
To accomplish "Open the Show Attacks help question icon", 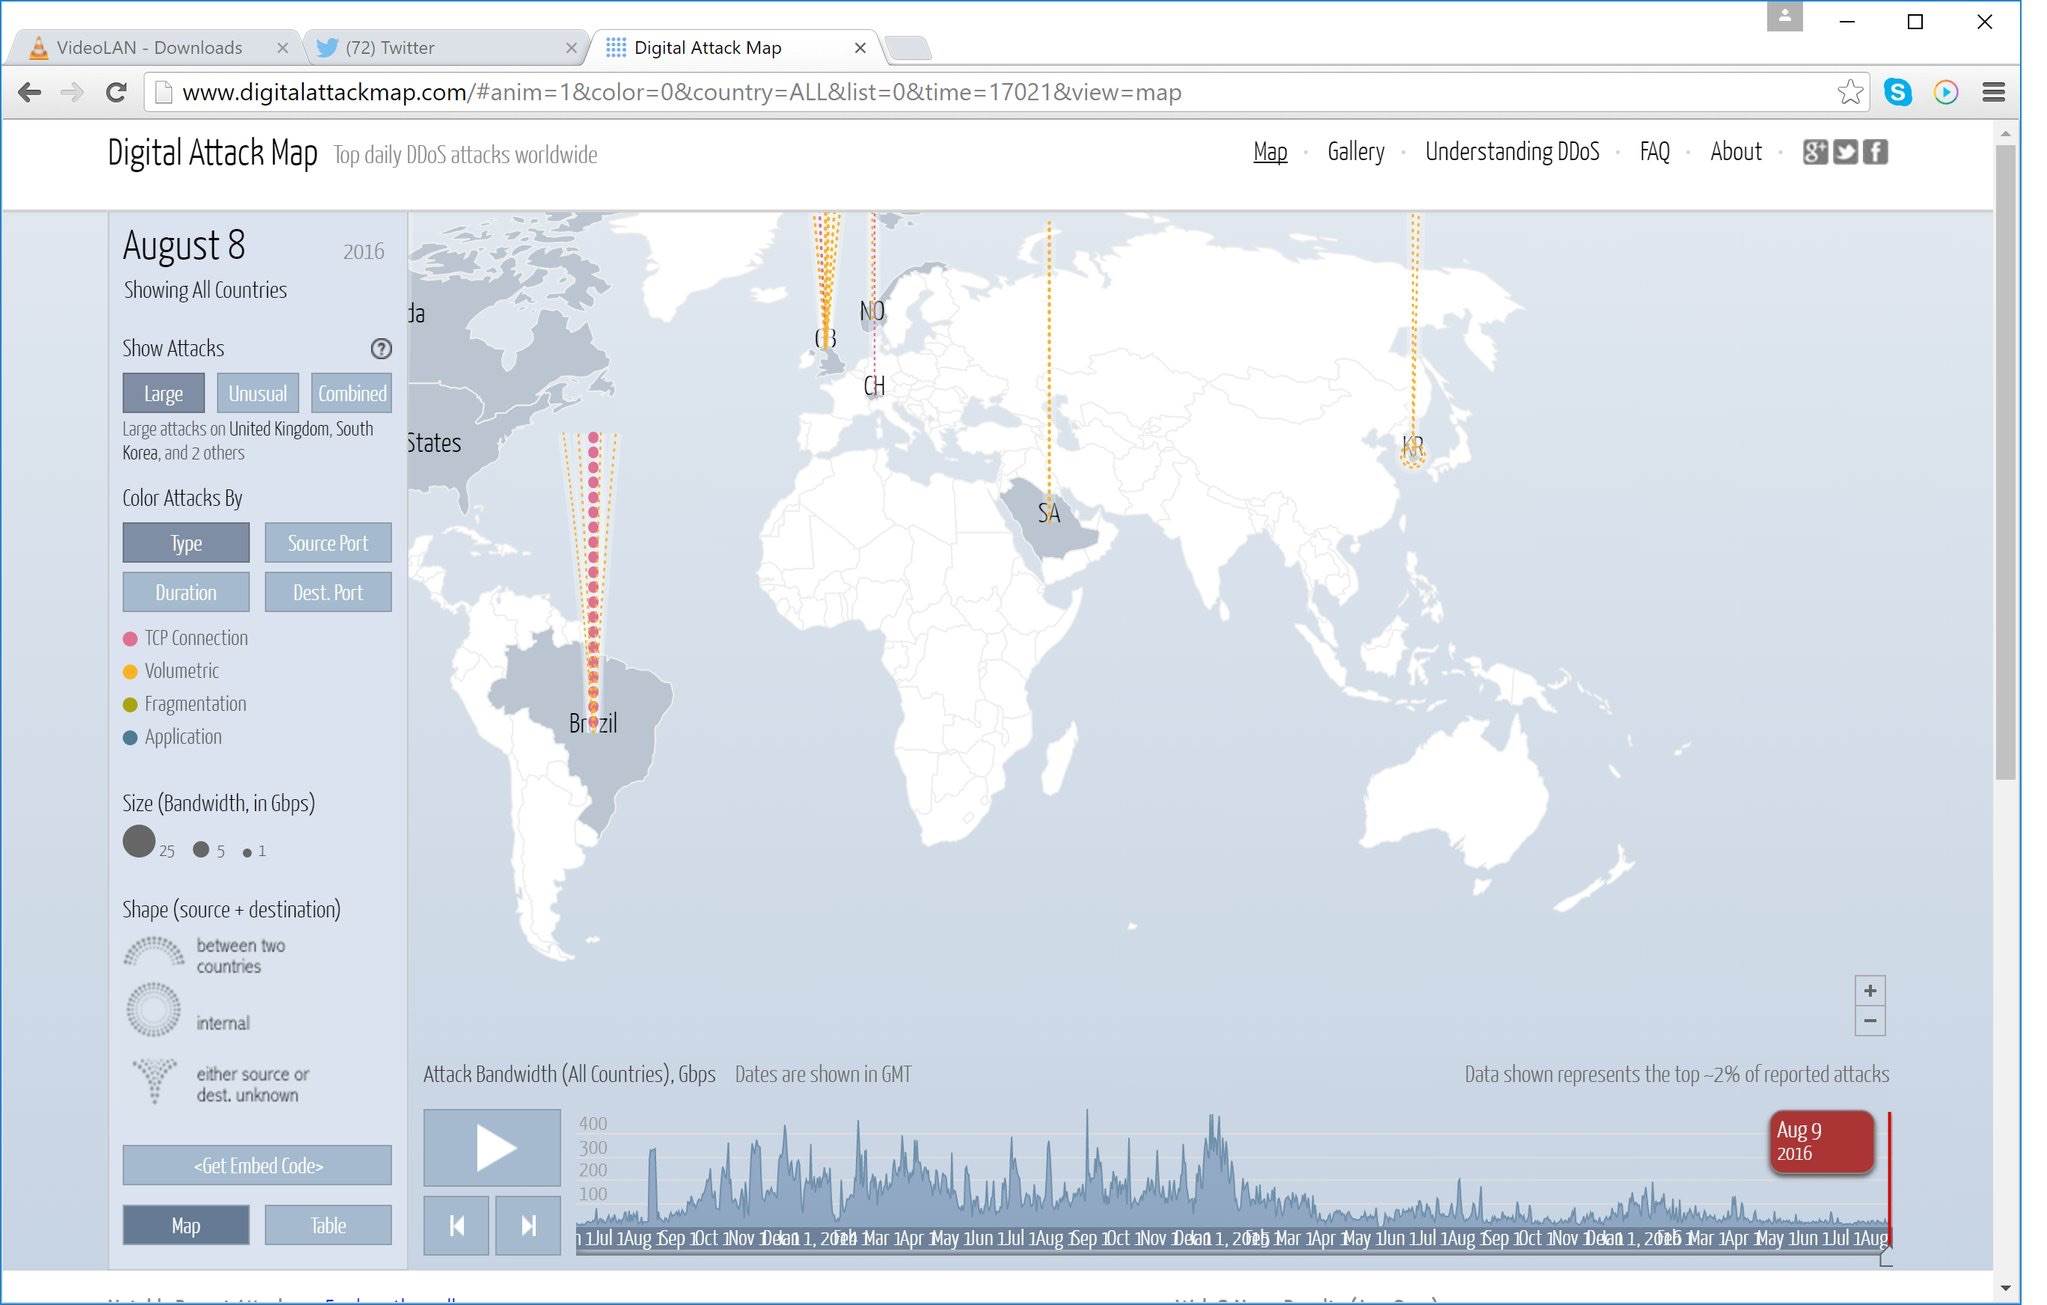I will 381,349.
